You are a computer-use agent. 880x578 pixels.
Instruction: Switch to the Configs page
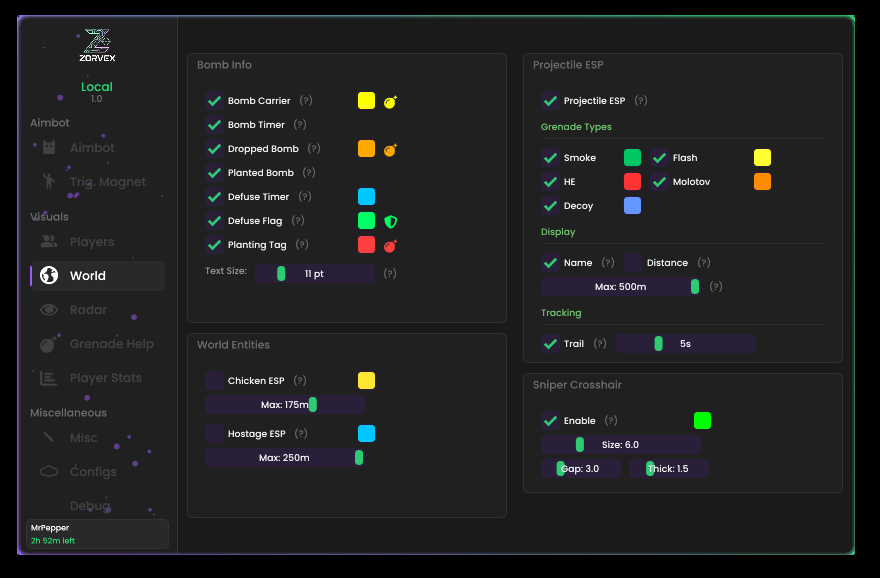pos(93,472)
